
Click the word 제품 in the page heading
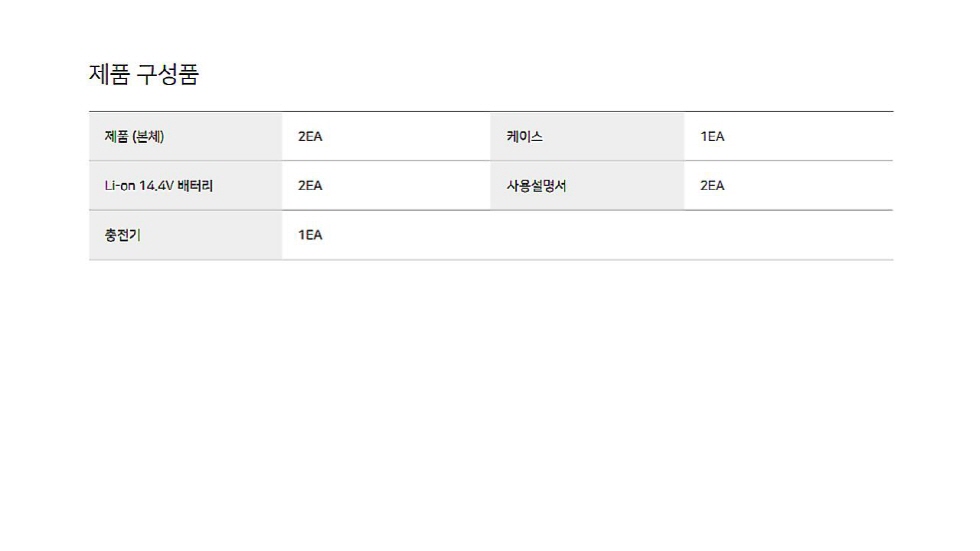109,74
